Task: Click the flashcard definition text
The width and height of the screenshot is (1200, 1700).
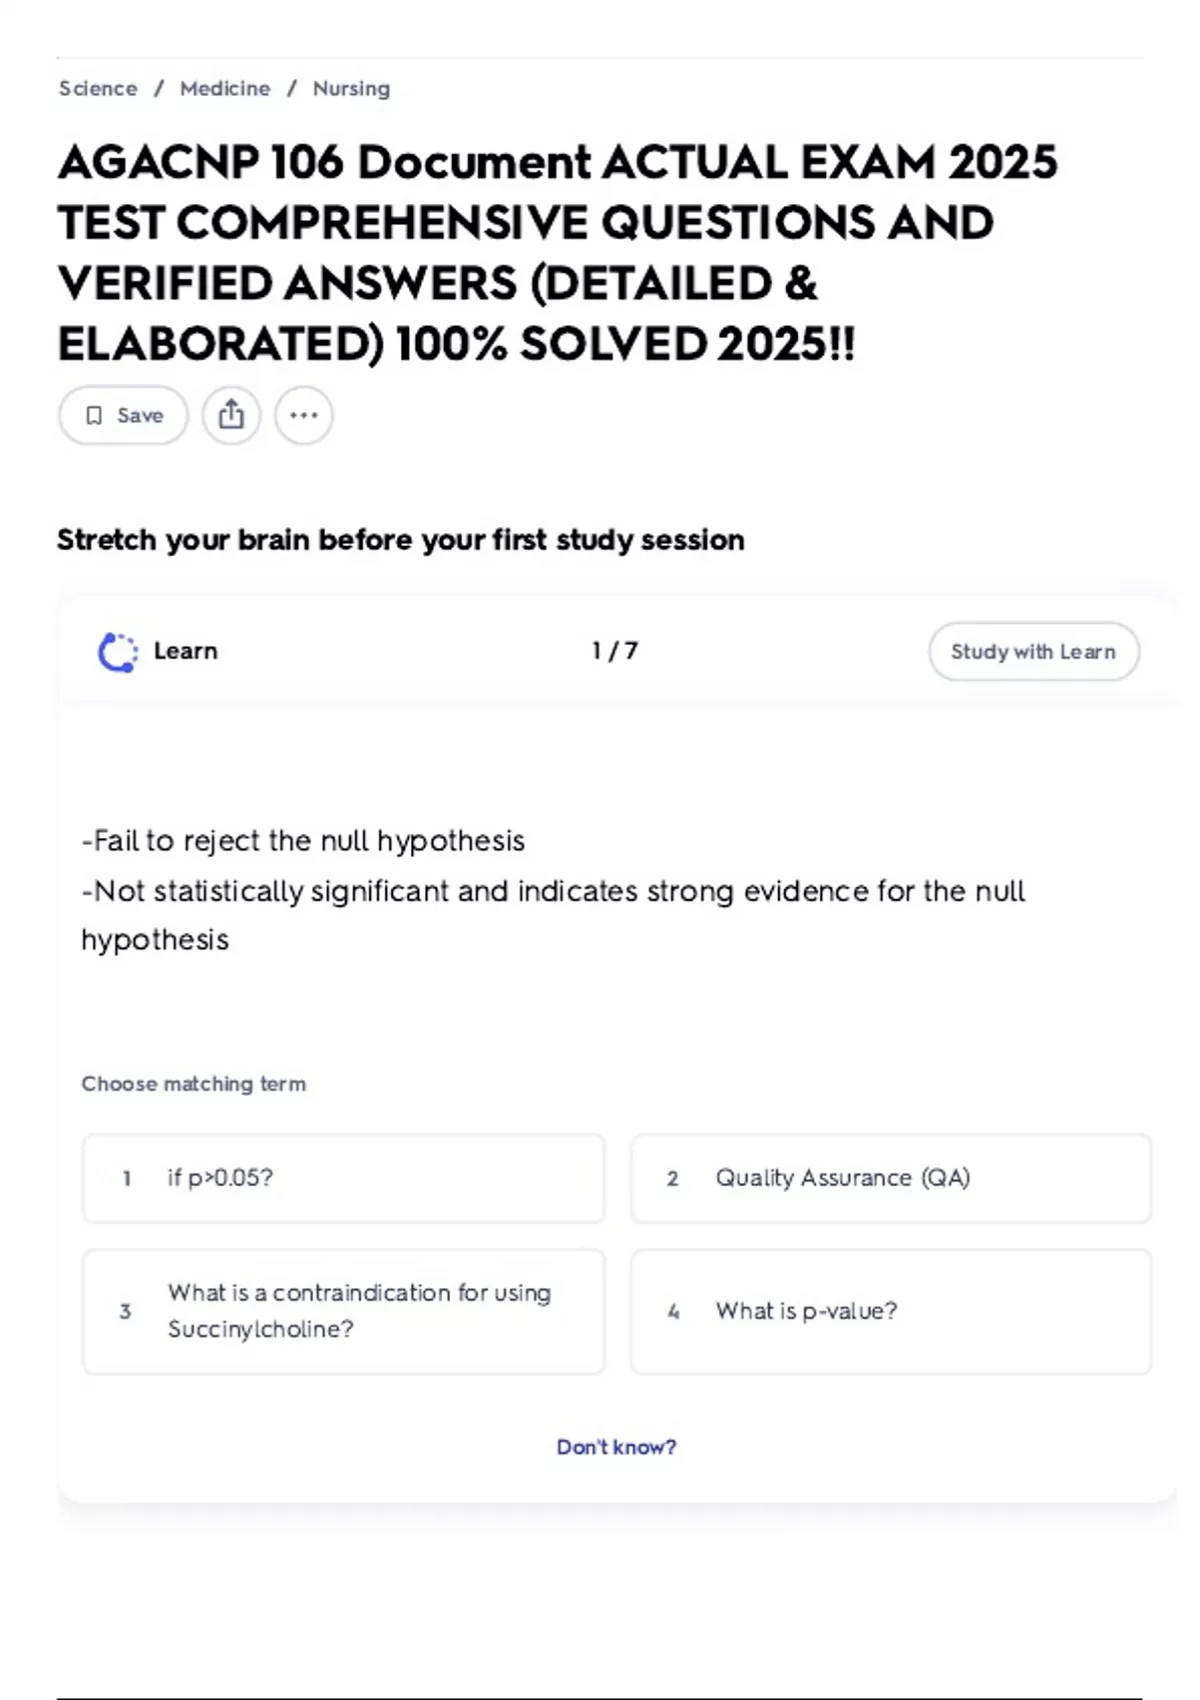Action: 553,890
